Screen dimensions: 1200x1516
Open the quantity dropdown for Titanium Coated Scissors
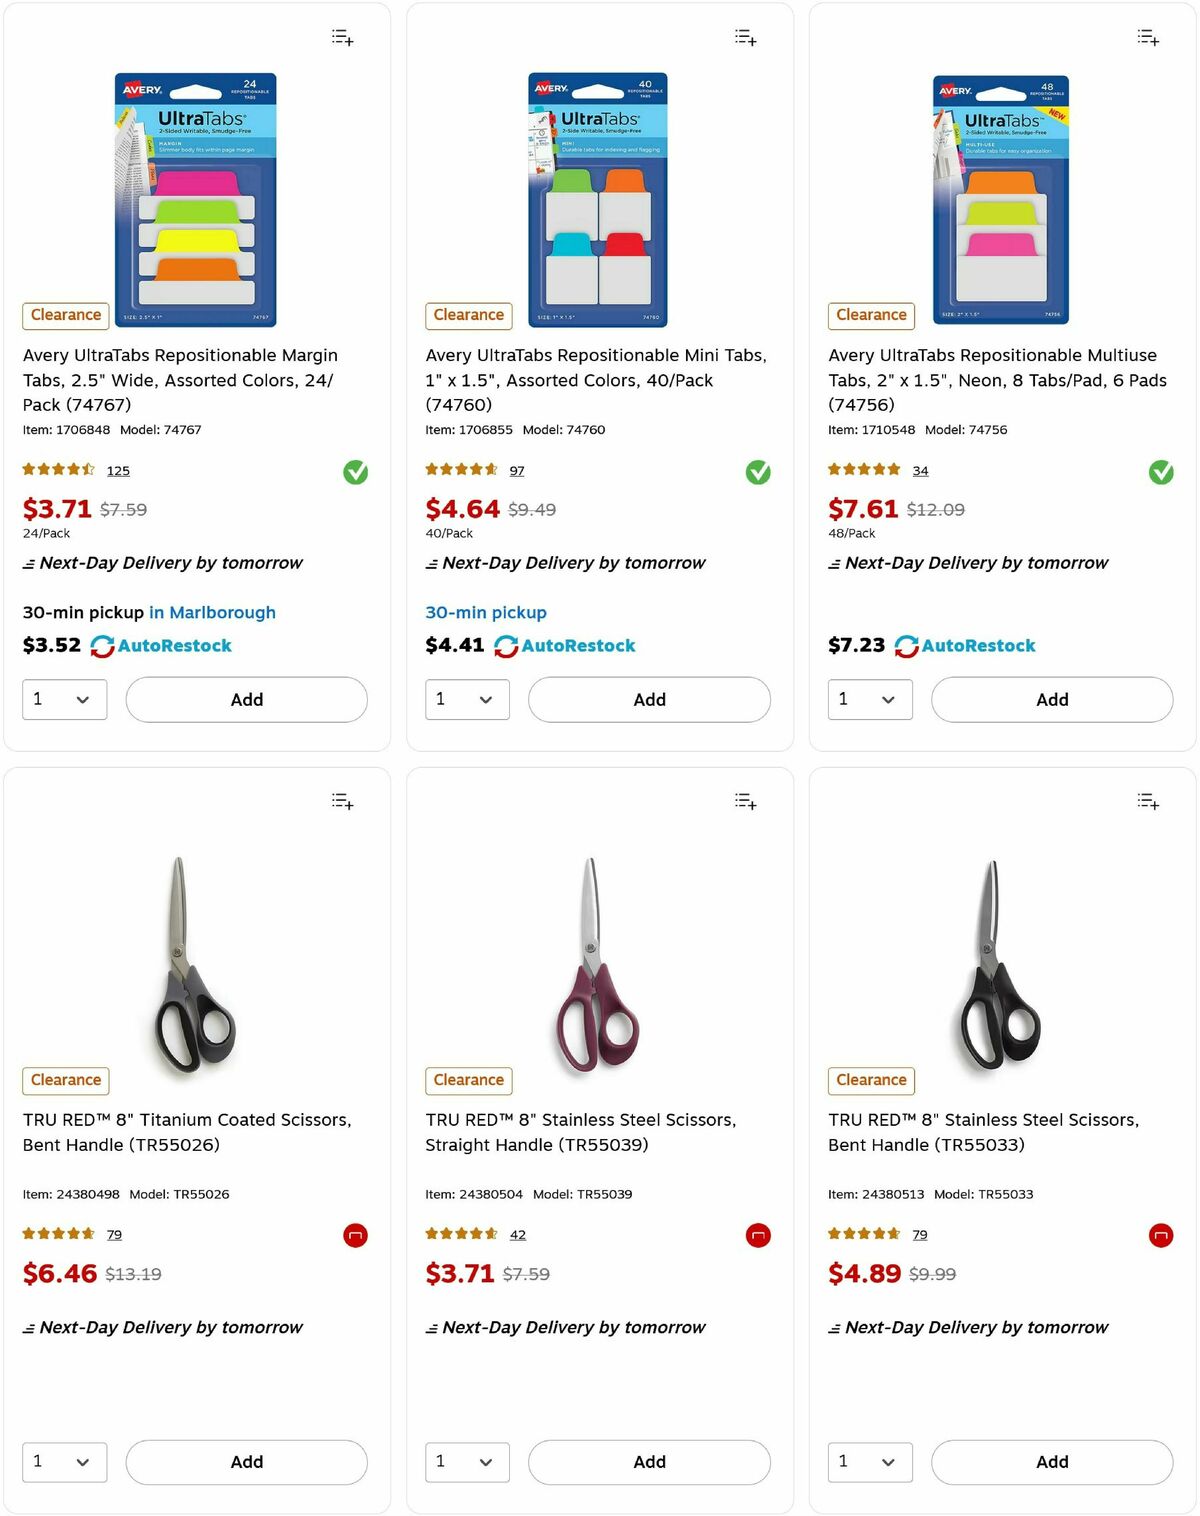pyautogui.click(x=64, y=1462)
